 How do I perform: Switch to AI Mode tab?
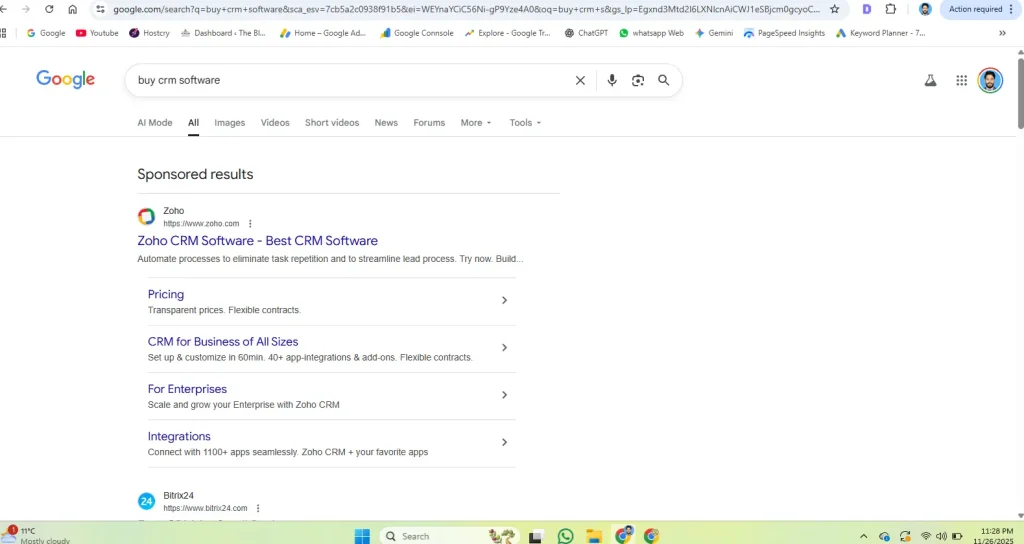click(155, 123)
